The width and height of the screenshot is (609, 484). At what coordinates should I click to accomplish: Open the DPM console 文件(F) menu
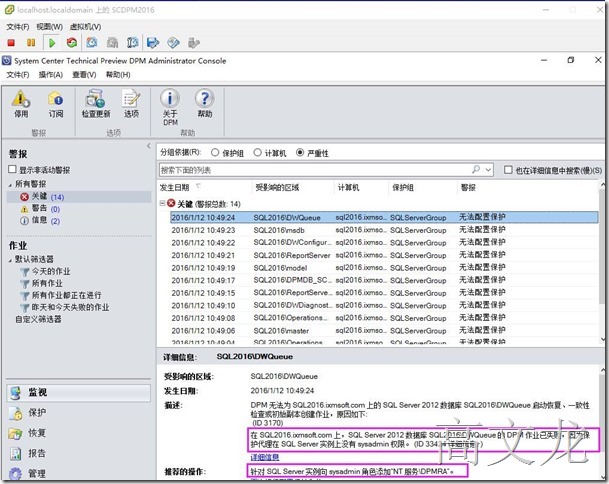pos(17,75)
